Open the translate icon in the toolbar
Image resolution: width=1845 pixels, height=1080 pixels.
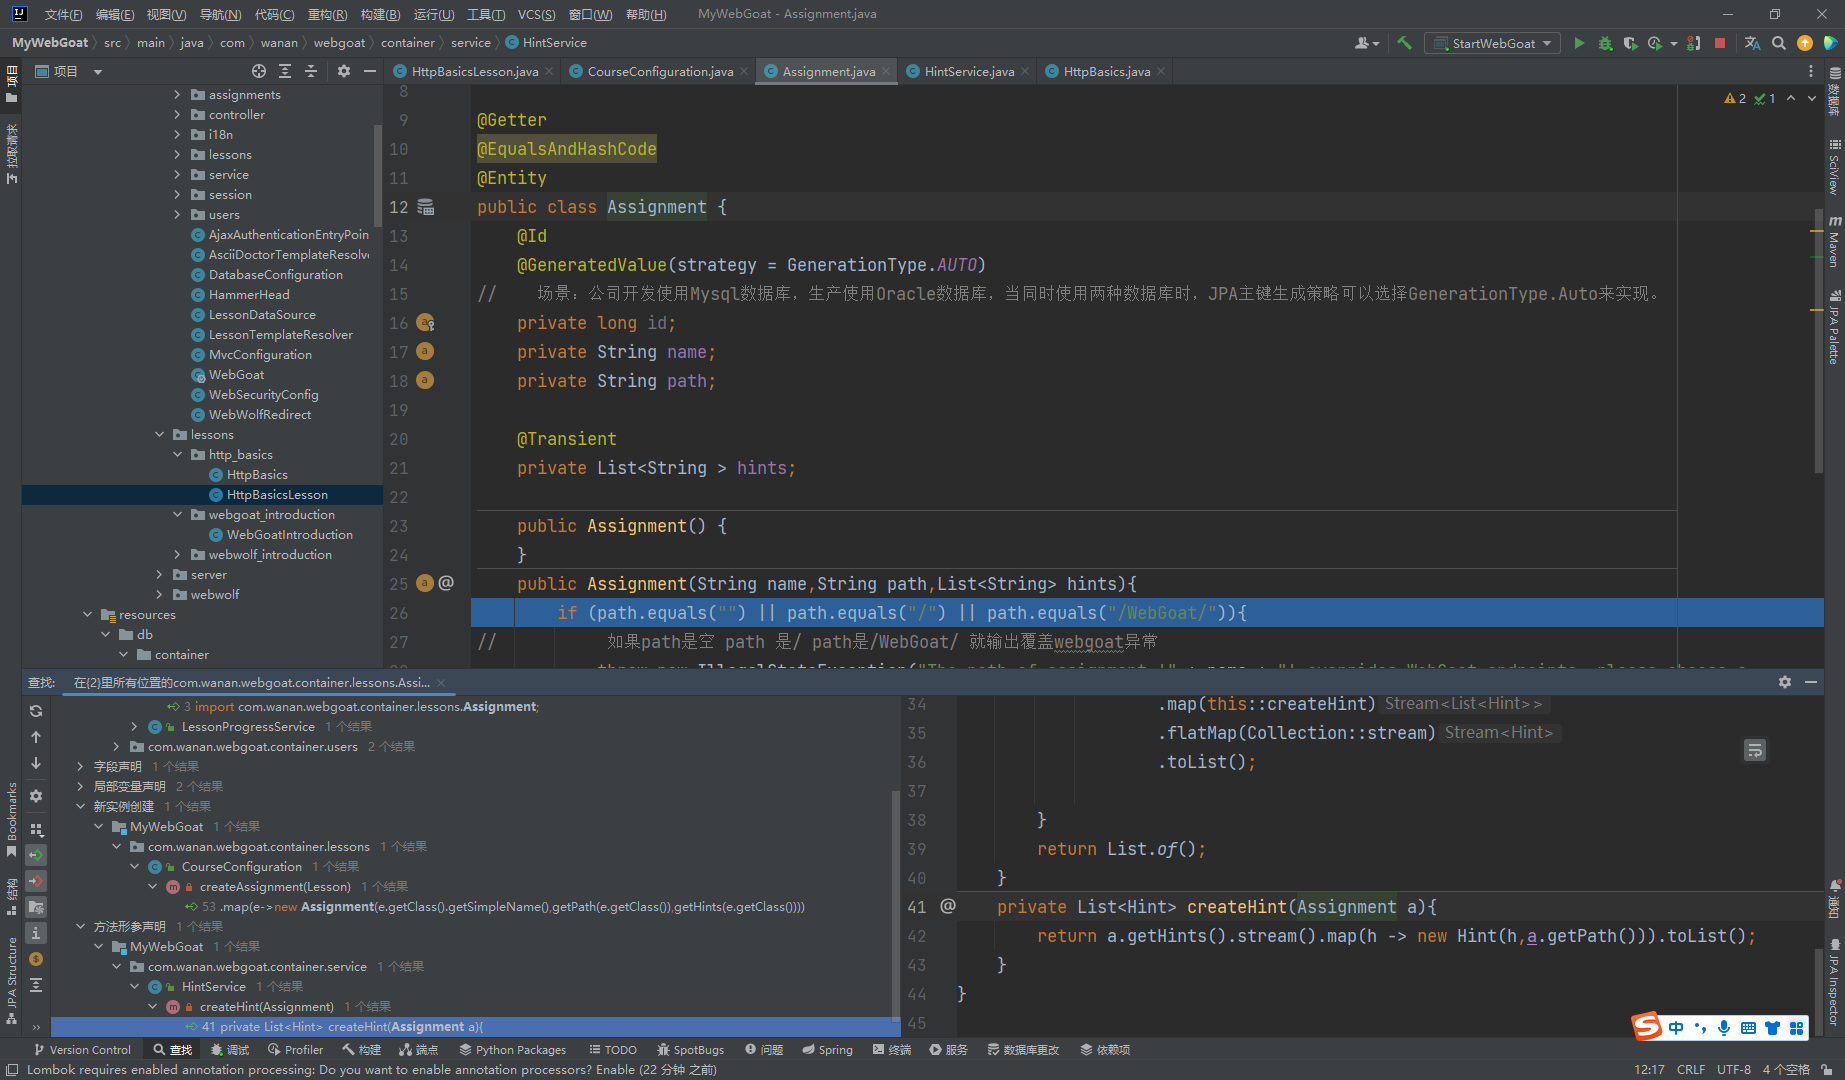click(1752, 43)
